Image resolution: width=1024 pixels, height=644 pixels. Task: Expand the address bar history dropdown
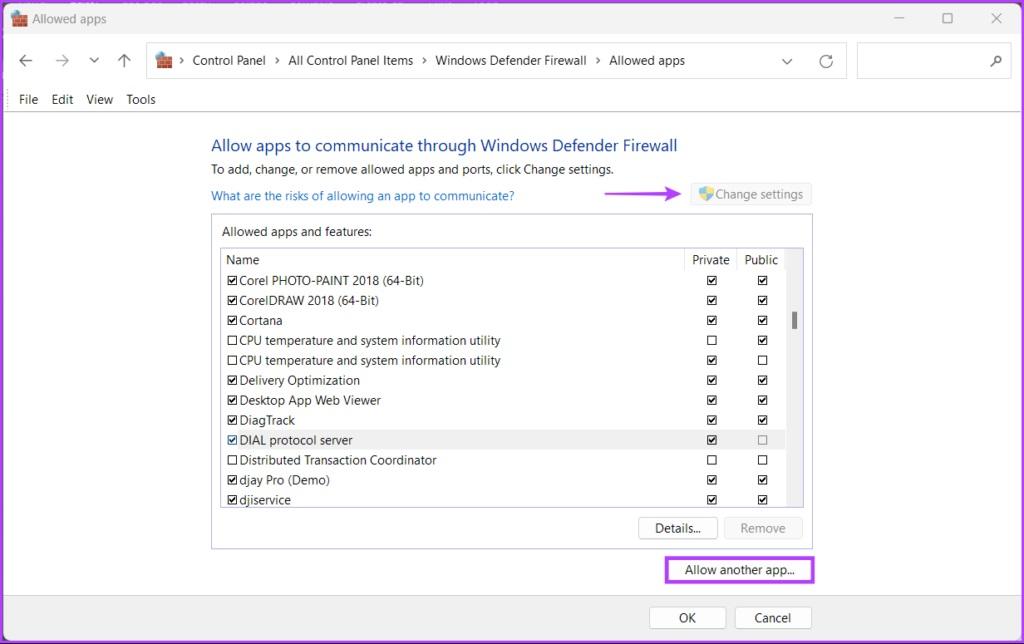click(x=787, y=61)
